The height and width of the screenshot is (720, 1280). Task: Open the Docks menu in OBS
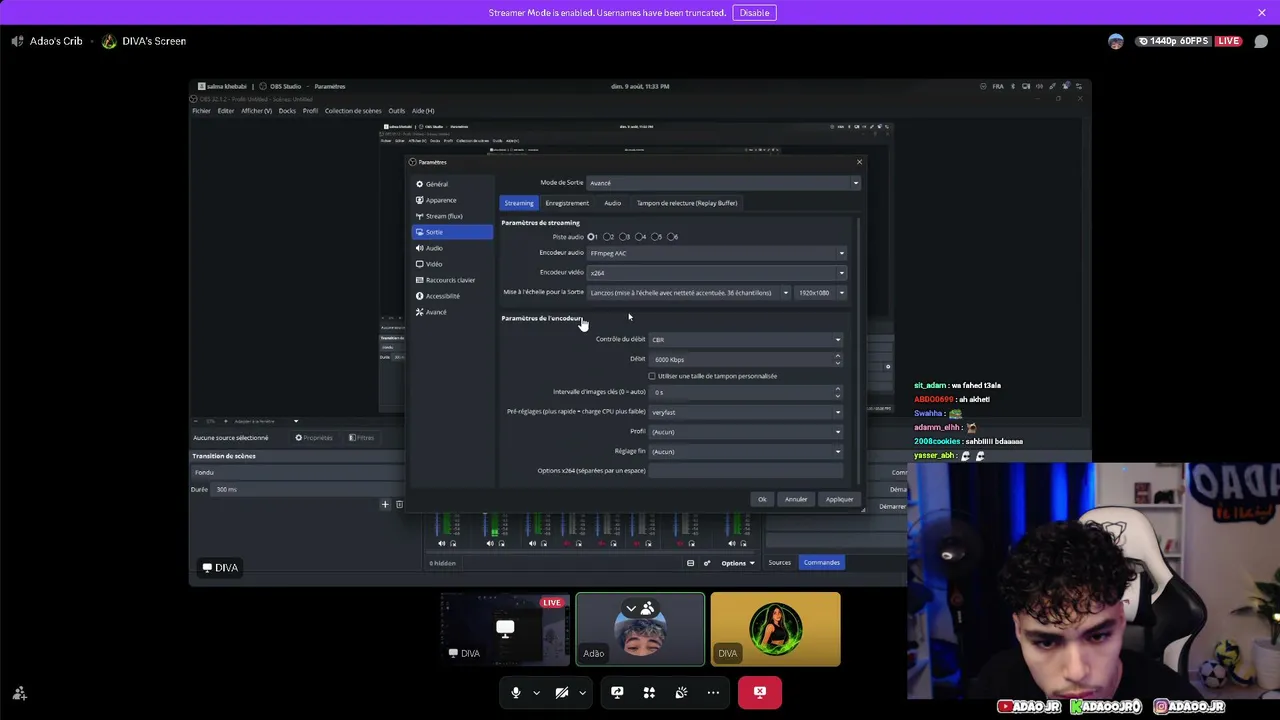click(287, 111)
